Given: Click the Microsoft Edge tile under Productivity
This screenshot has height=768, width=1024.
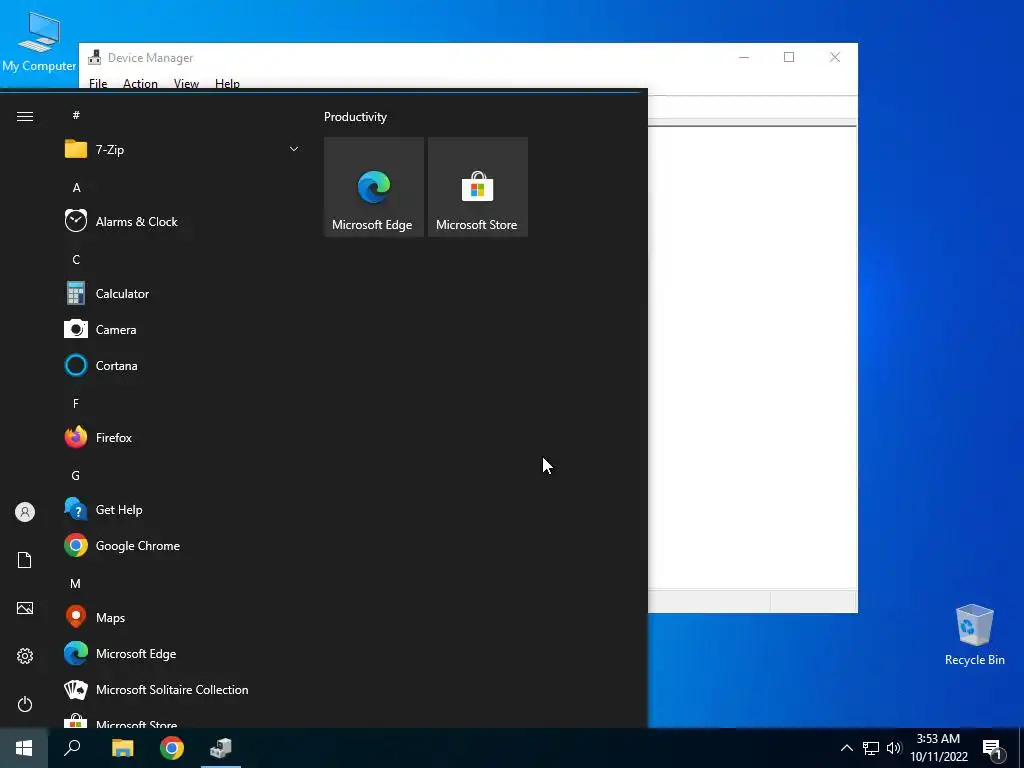Looking at the screenshot, I should pyautogui.click(x=374, y=187).
